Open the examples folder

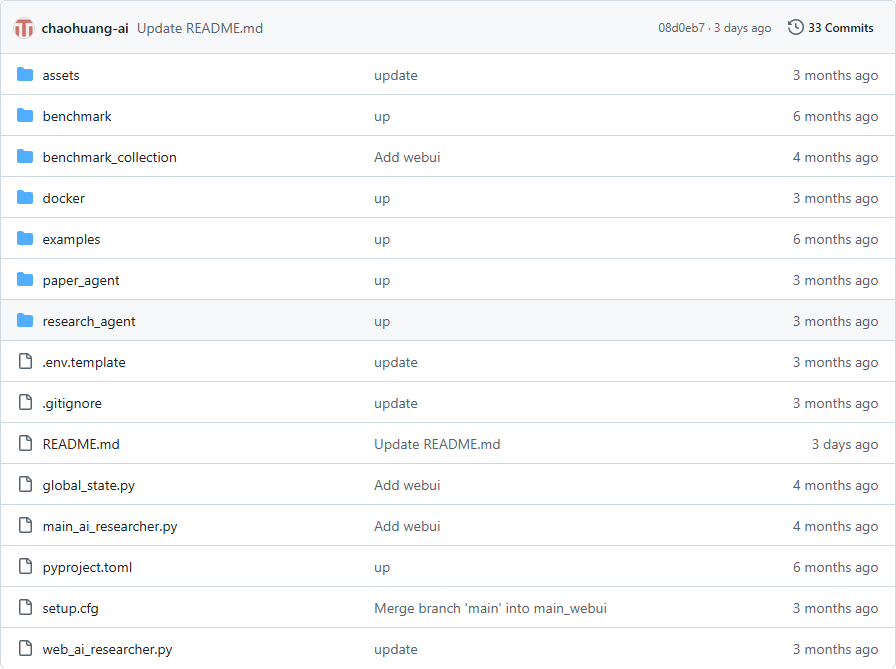[71, 239]
